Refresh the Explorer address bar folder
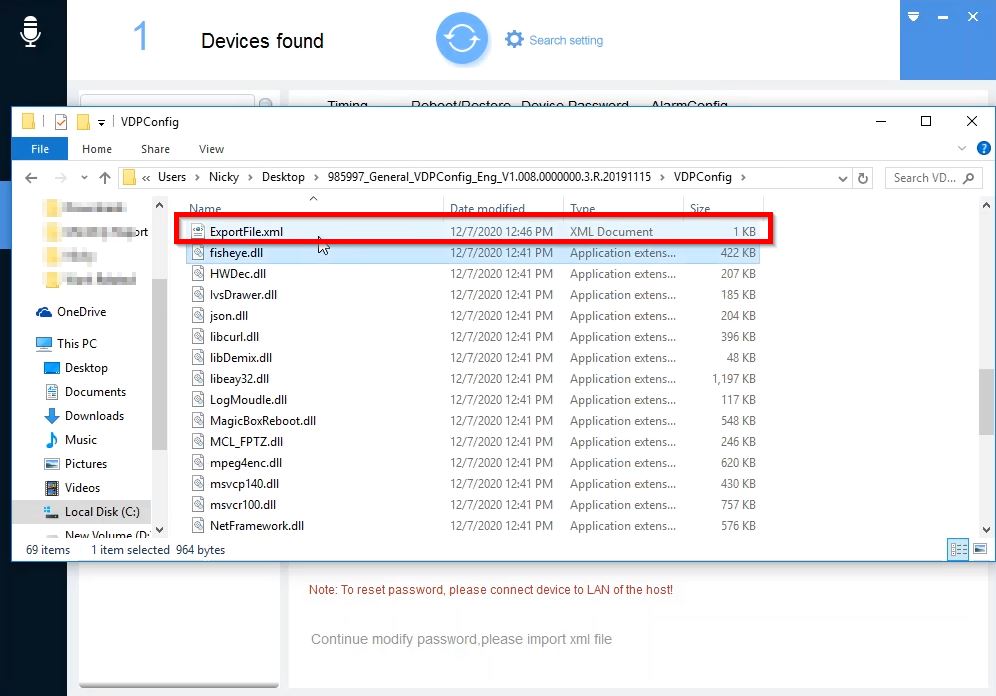This screenshot has width=996, height=696. (864, 178)
